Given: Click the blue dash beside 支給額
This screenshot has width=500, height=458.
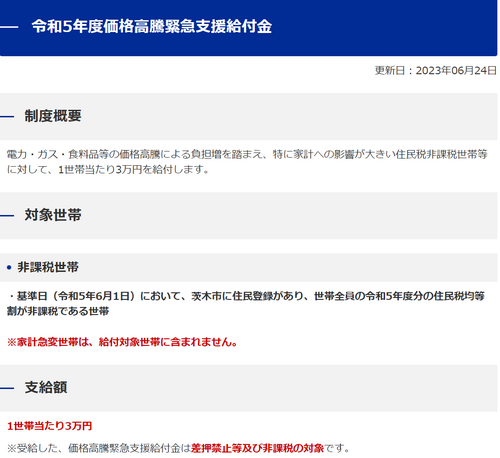Looking at the screenshot, I should click(7, 388).
